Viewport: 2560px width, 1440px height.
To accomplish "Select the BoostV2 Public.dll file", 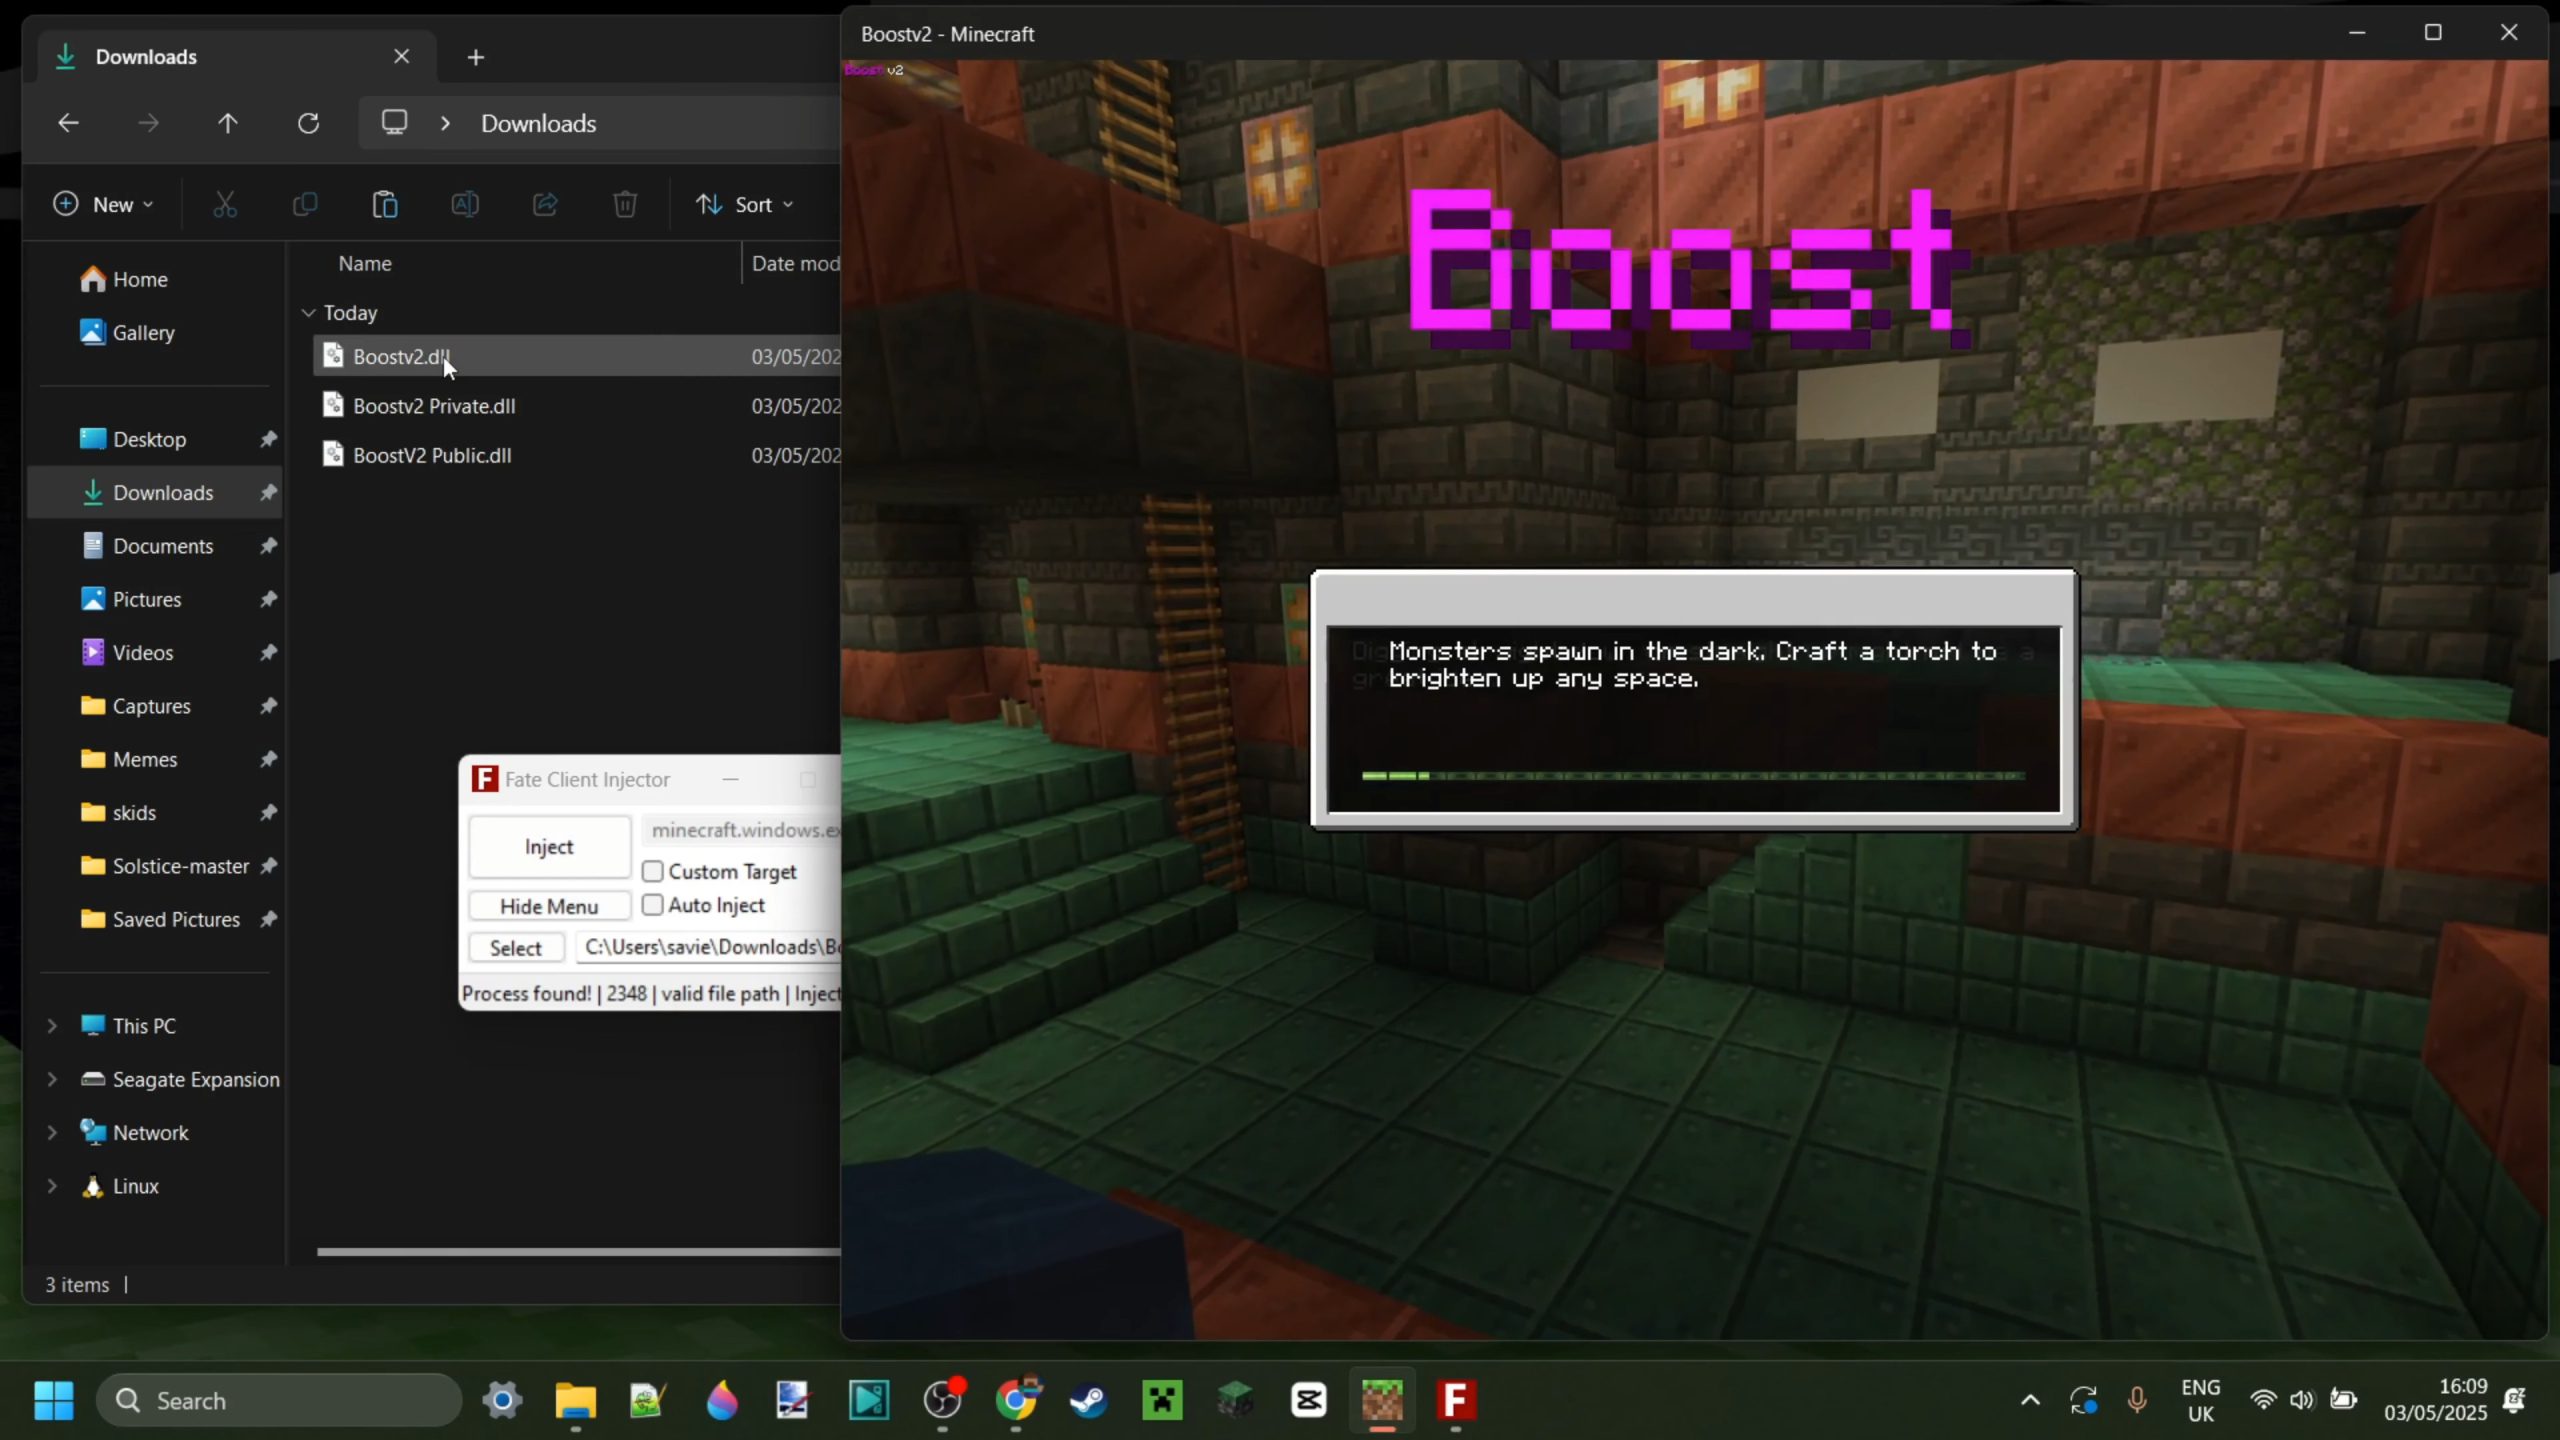I will [x=432, y=455].
